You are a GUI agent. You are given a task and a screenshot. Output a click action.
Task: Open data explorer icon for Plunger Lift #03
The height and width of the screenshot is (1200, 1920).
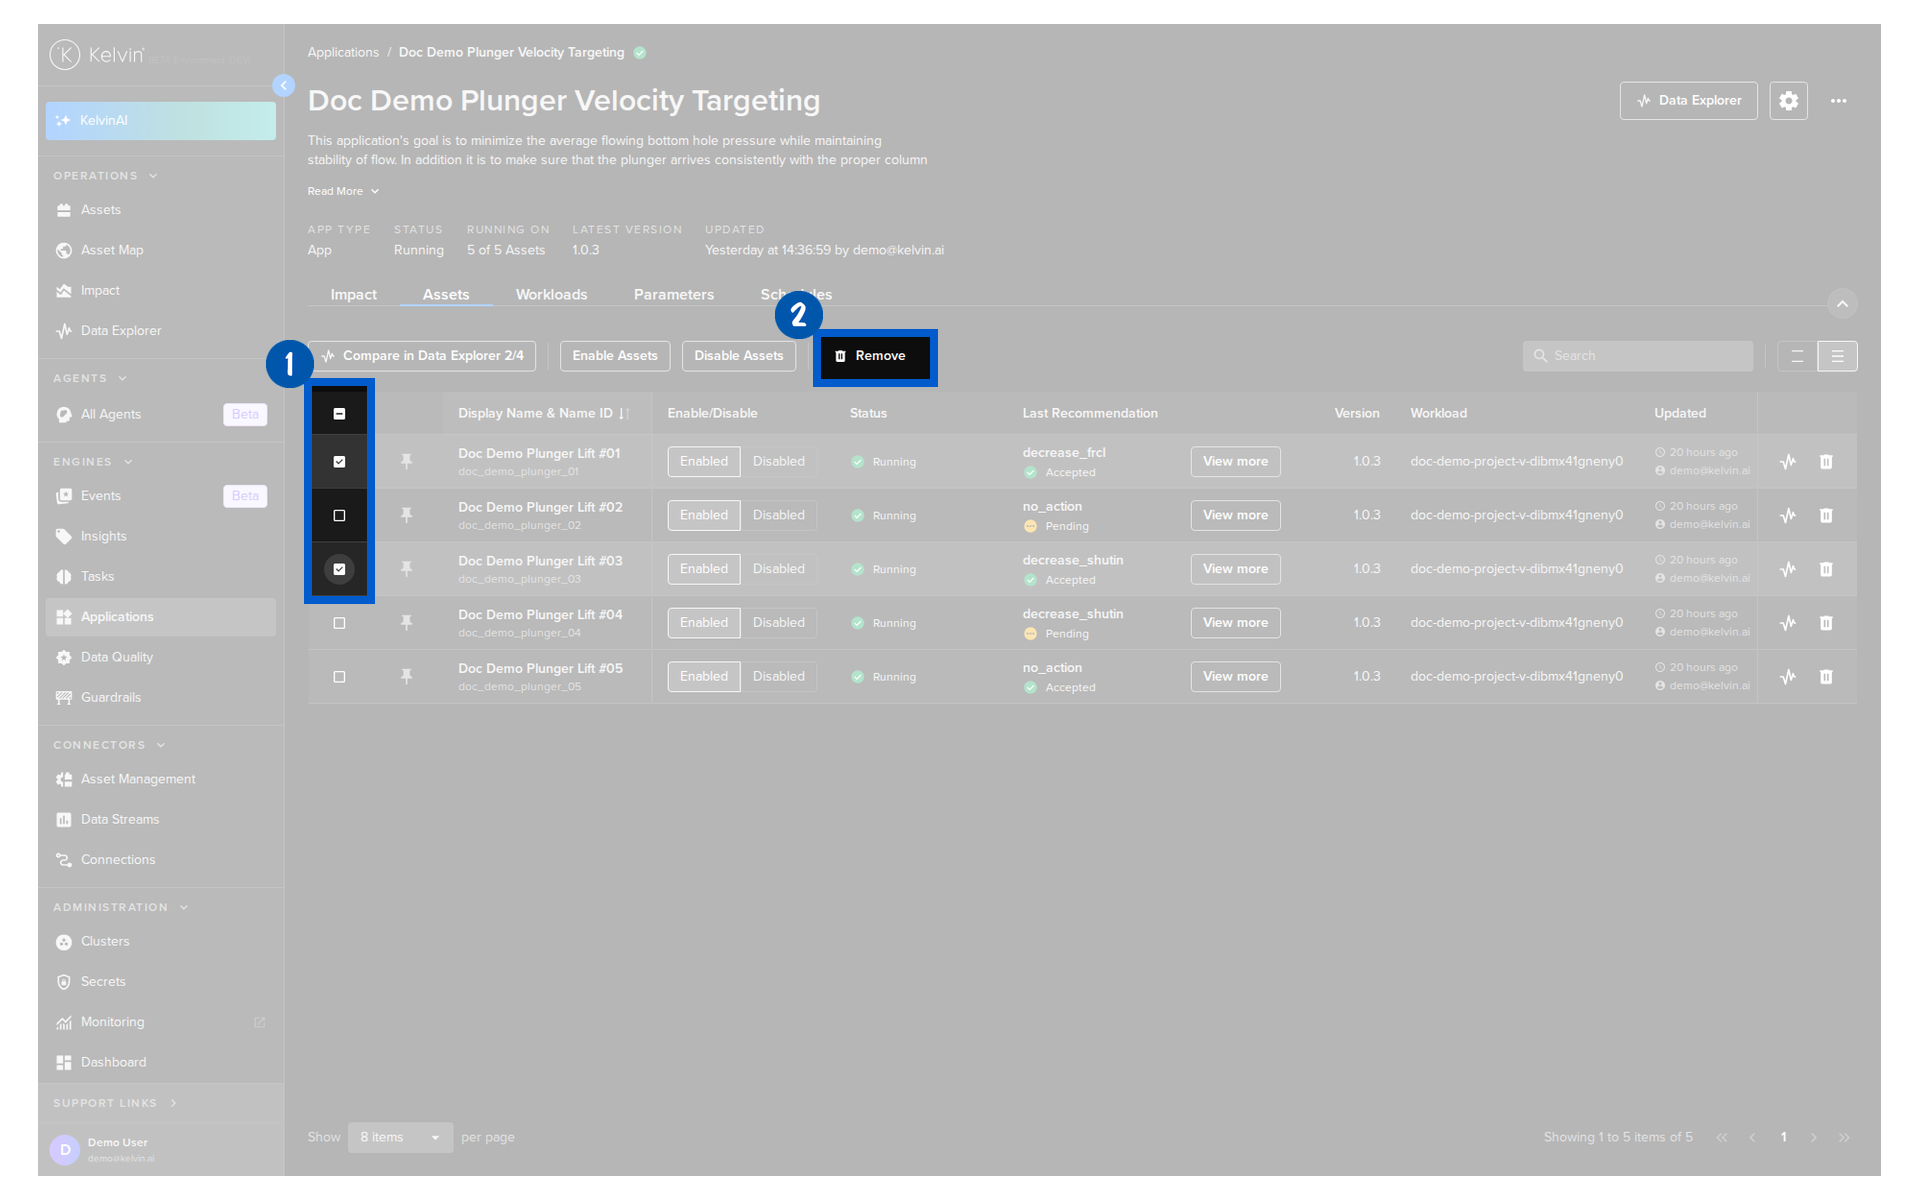point(1788,569)
